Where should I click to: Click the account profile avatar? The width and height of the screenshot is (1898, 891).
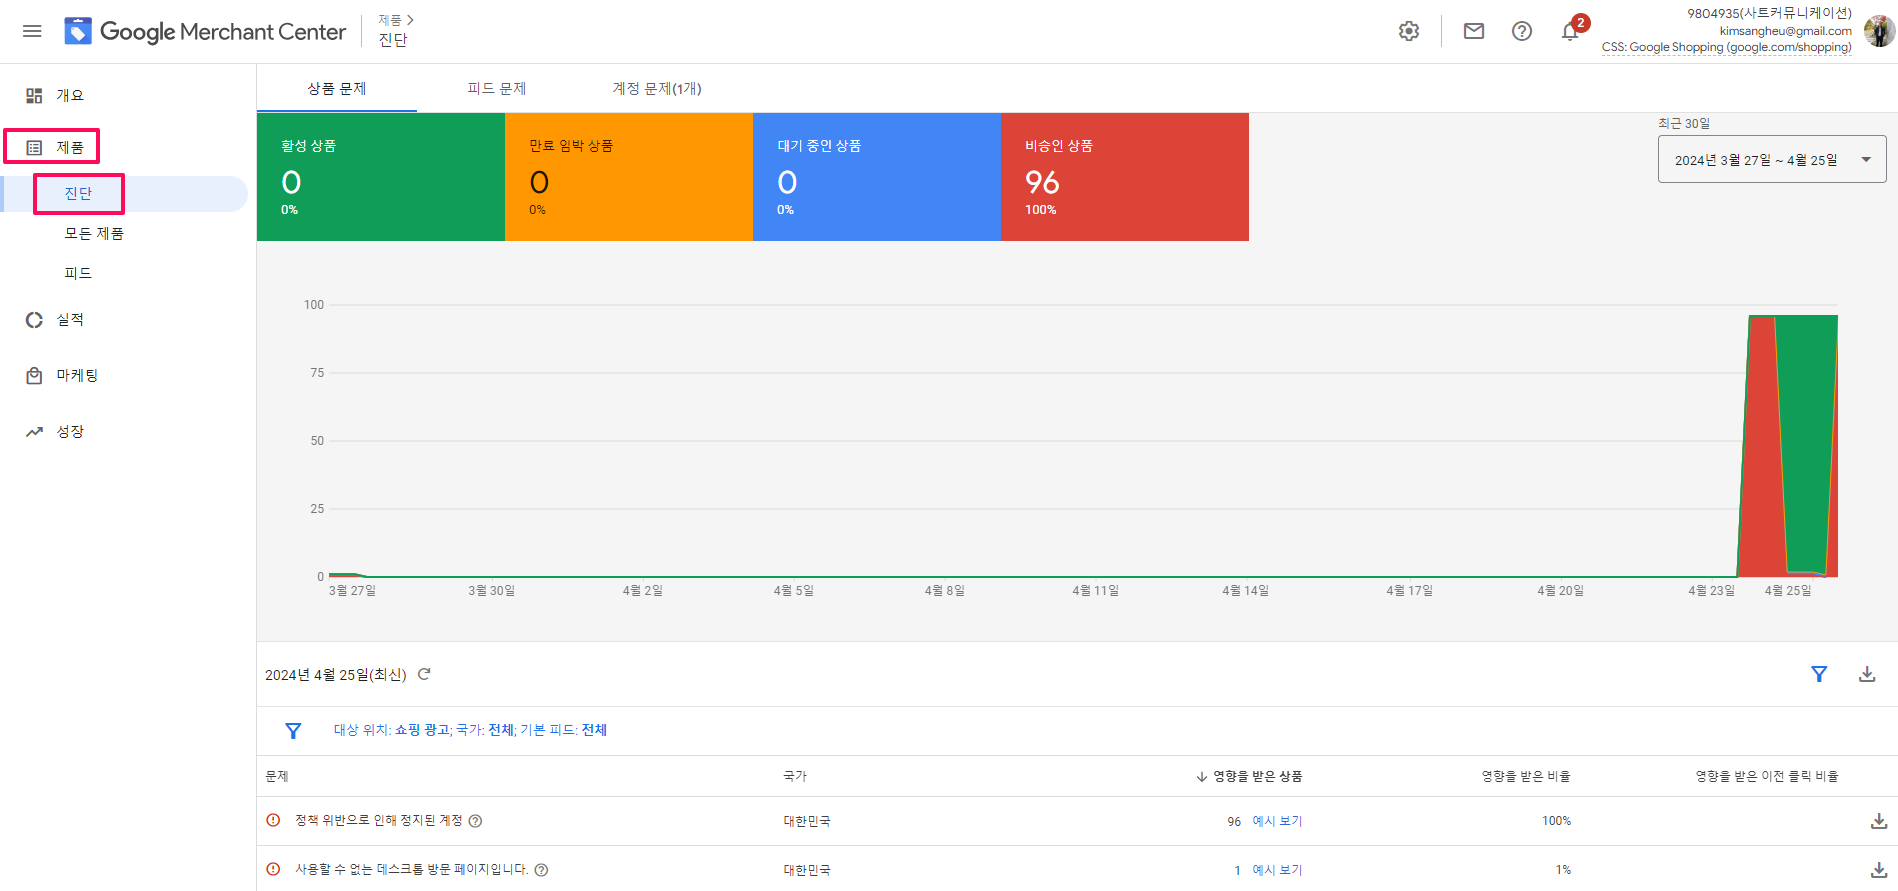(1879, 31)
